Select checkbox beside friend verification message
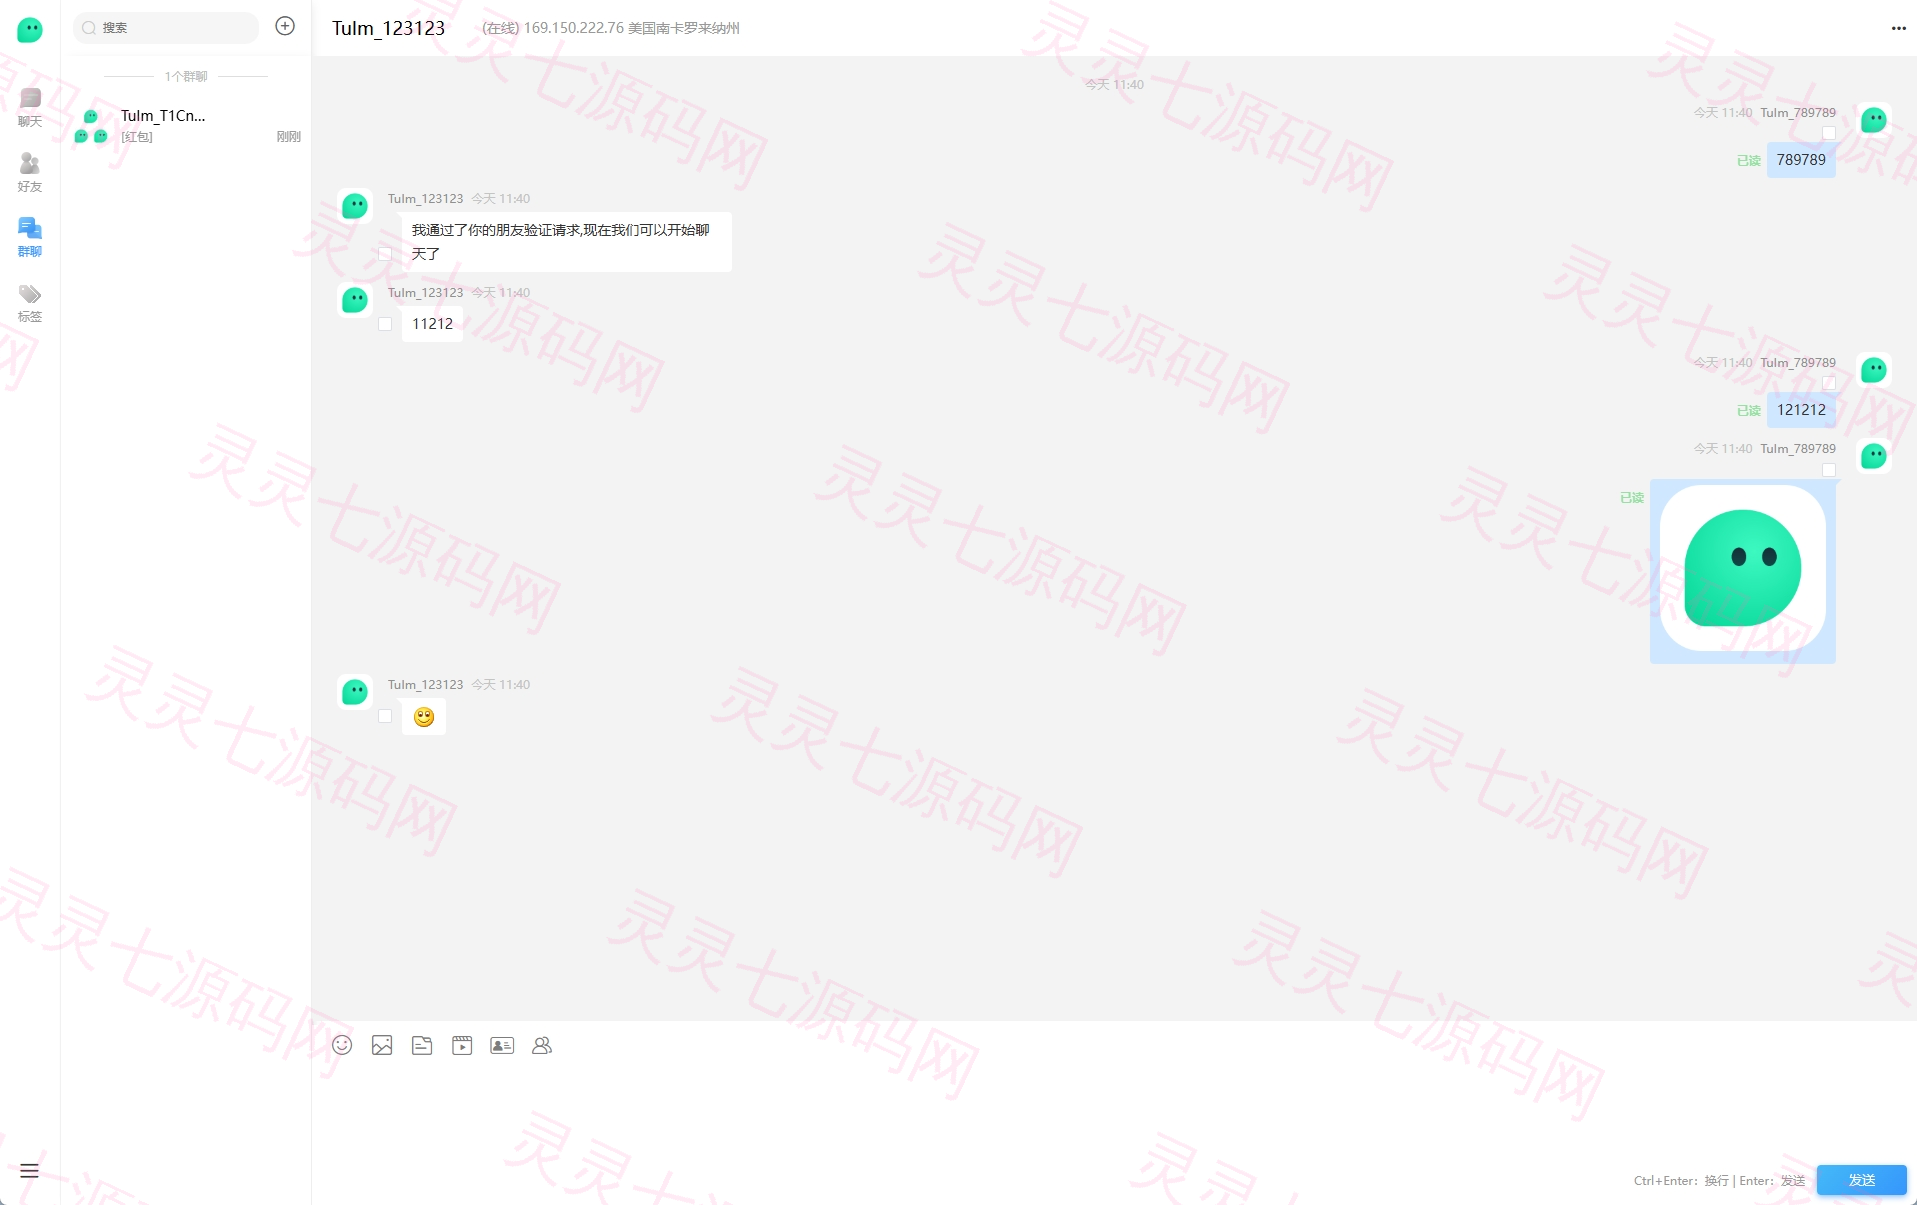Image resolution: width=1917 pixels, height=1205 pixels. 385,254
